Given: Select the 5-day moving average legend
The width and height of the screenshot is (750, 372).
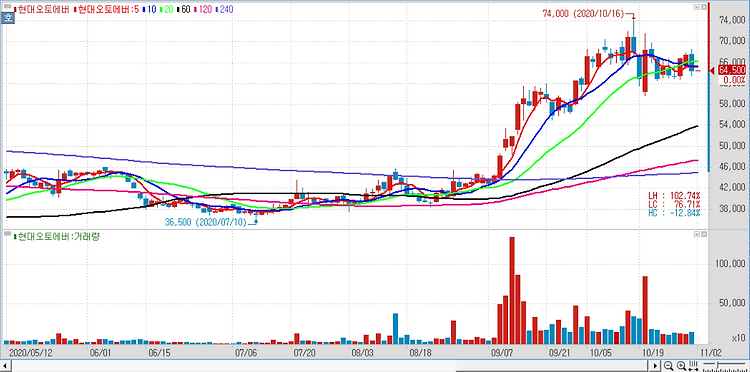Looking at the screenshot, I should pos(108,9).
